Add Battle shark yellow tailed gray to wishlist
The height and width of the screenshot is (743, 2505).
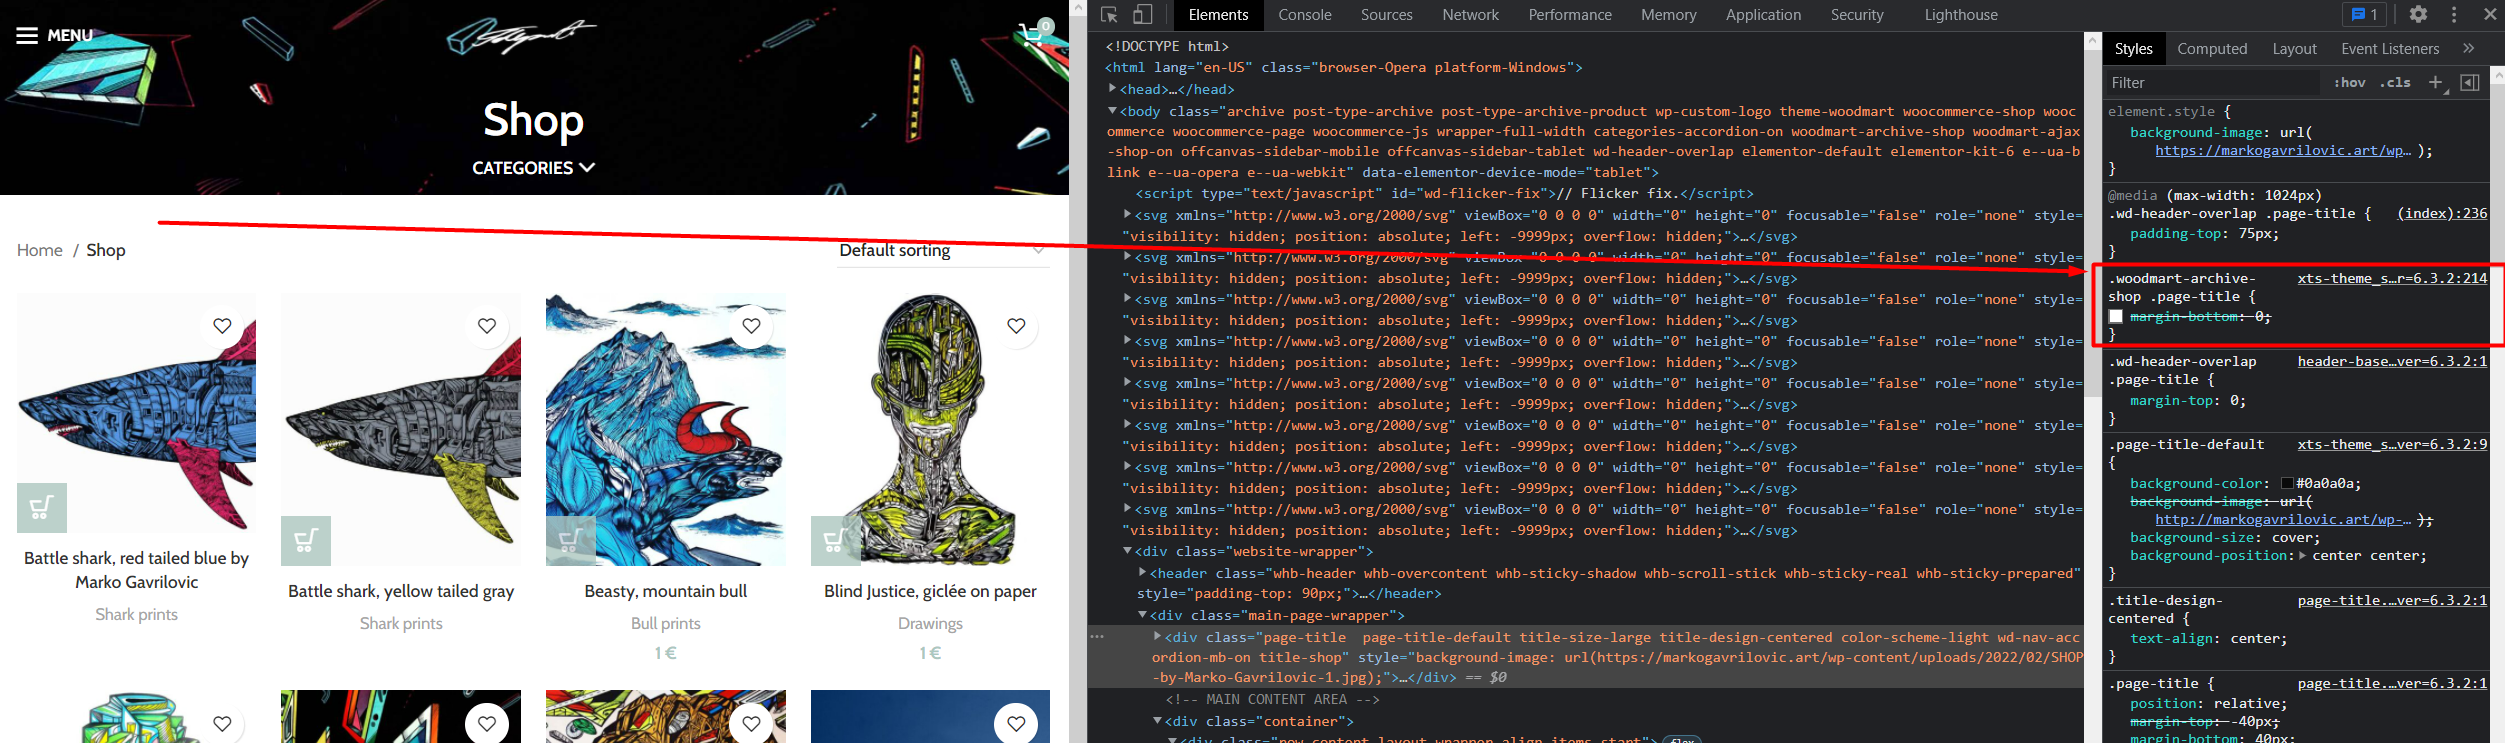click(487, 325)
